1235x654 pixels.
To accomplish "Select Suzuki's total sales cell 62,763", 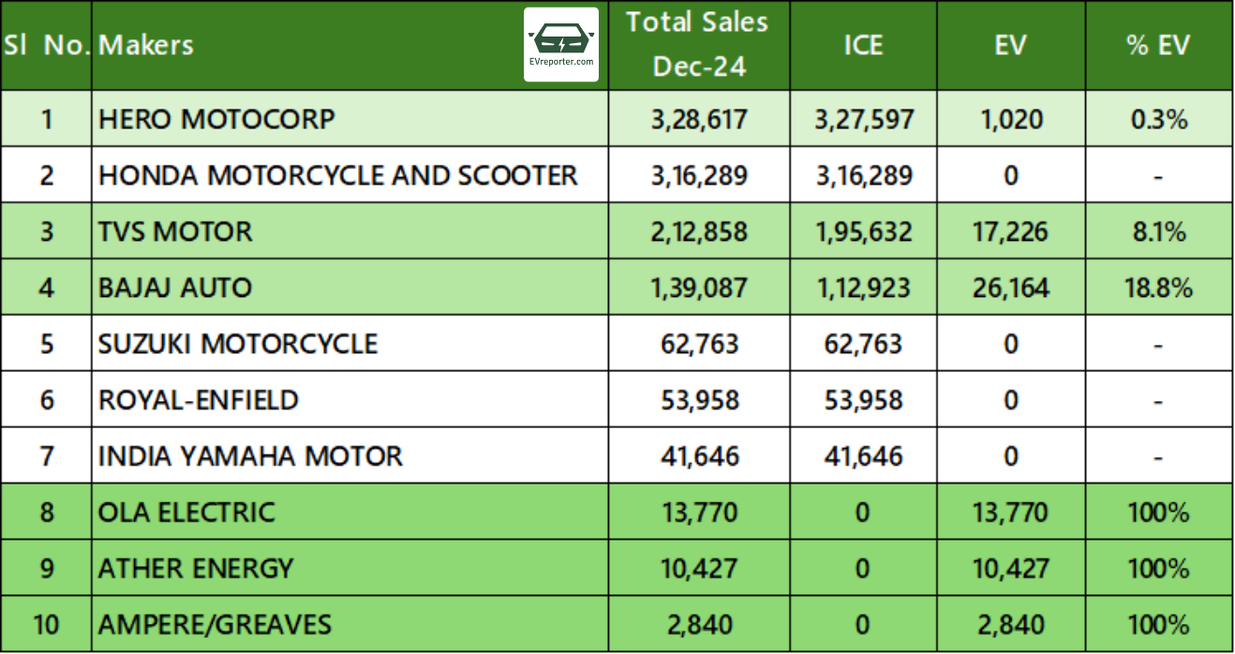I will (698, 343).
